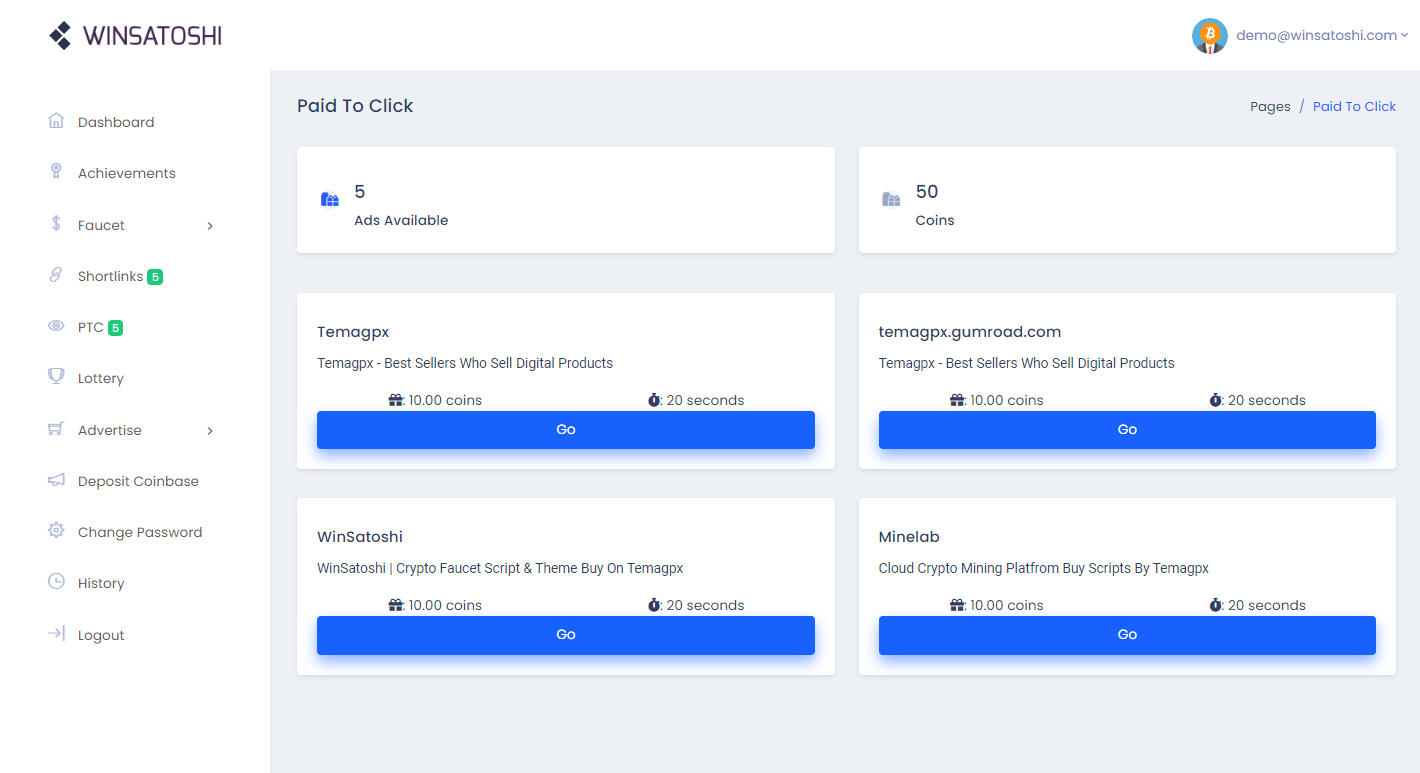Viewport: 1420px width, 773px height.
Task: Click the Pages breadcrumb link
Action: point(1270,106)
